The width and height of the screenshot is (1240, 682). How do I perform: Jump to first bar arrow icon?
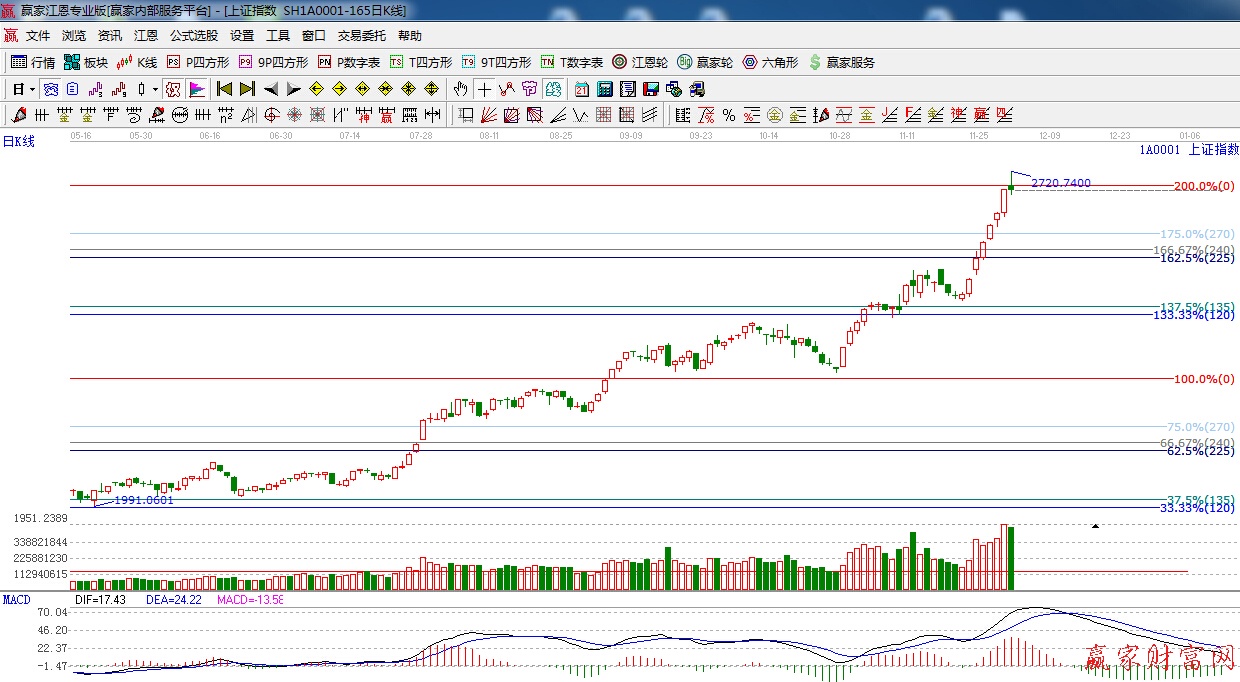[x=224, y=89]
